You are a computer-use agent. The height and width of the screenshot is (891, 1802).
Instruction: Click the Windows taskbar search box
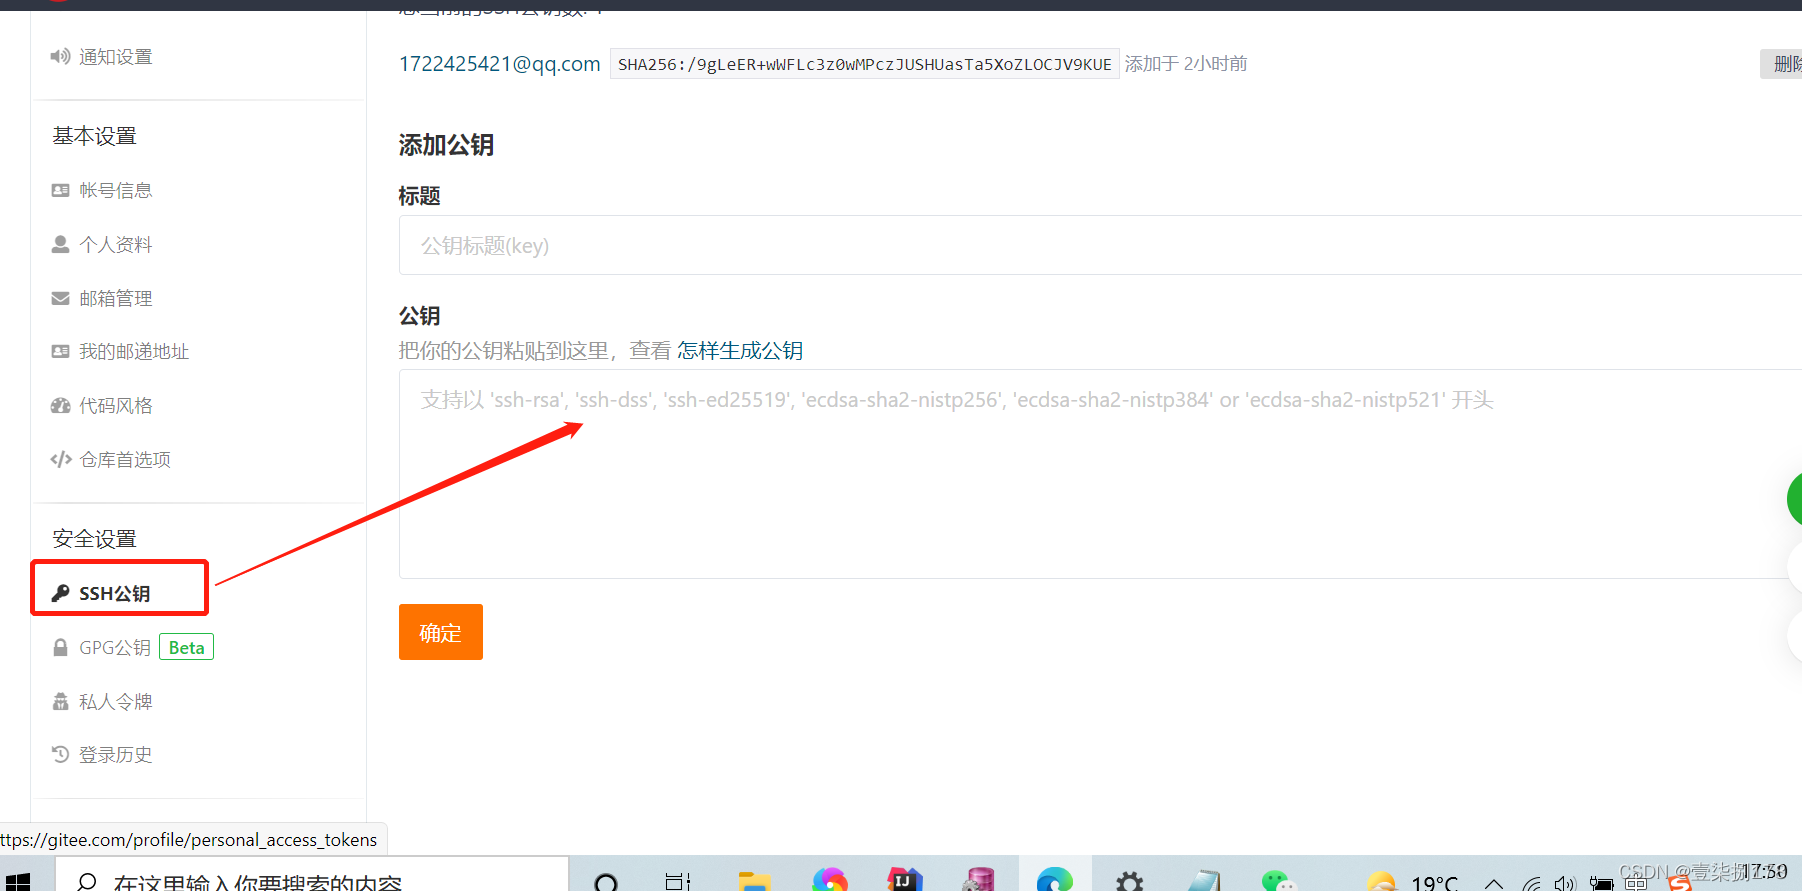coord(312,875)
